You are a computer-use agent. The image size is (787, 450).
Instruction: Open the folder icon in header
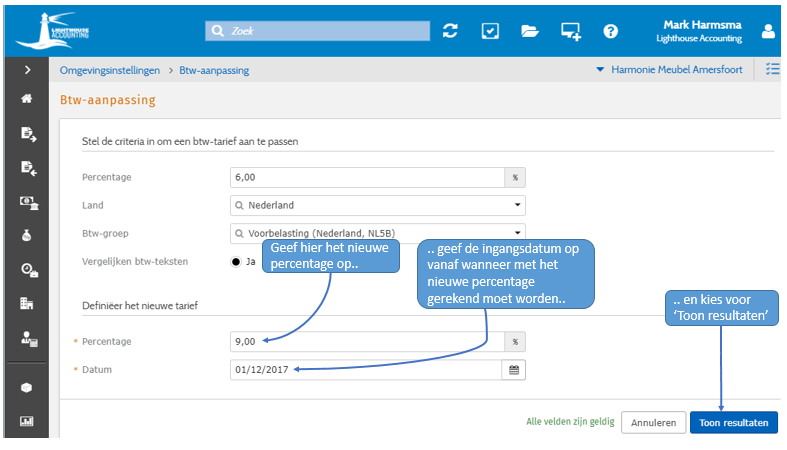point(530,31)
